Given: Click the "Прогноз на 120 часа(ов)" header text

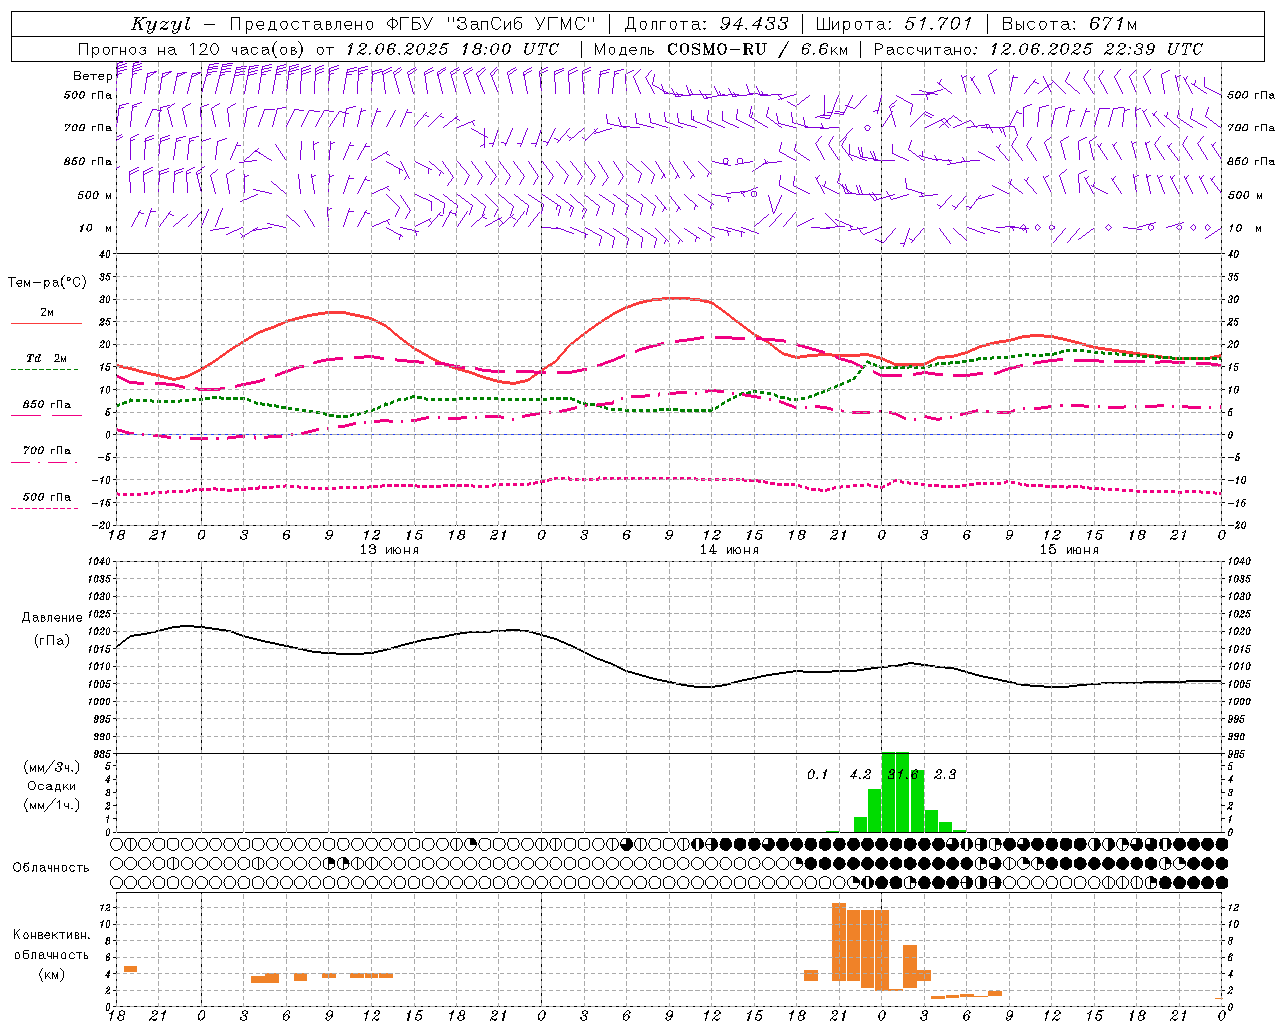Looking at the screenshot, I should 192,49.
